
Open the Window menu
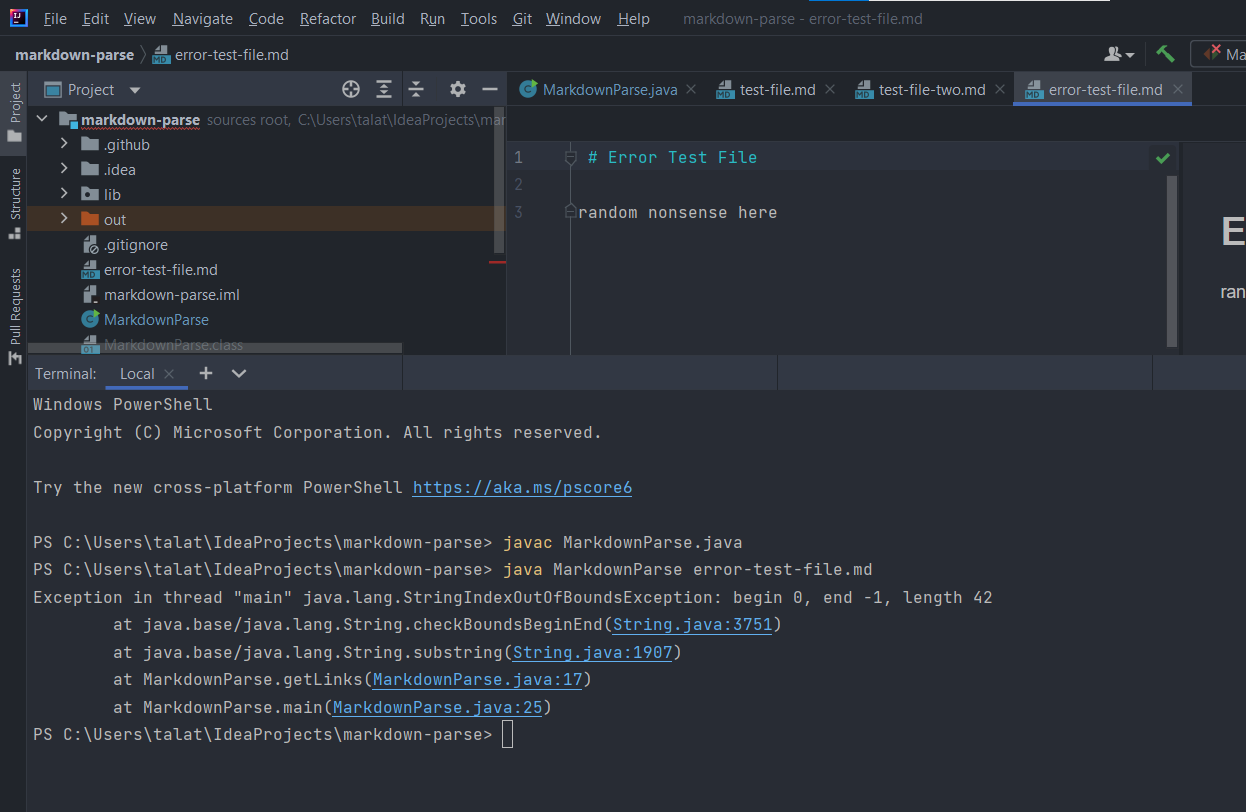tap(574, 19)
